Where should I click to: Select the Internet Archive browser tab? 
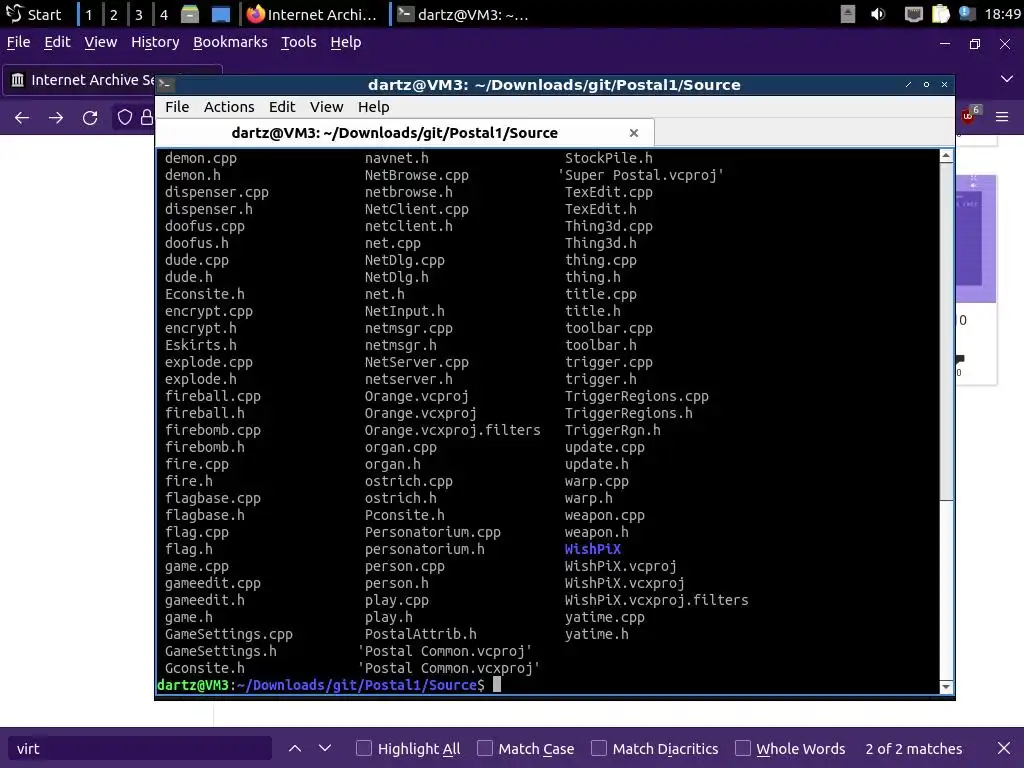pos(82,80)
